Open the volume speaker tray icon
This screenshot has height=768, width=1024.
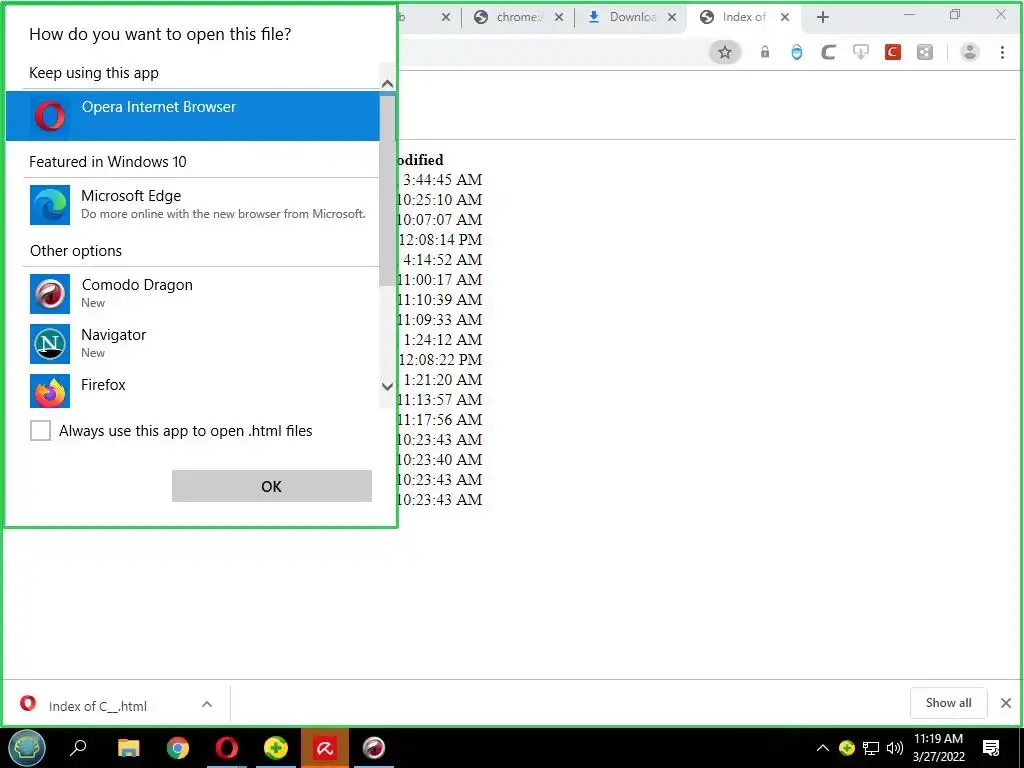[895, 748]
